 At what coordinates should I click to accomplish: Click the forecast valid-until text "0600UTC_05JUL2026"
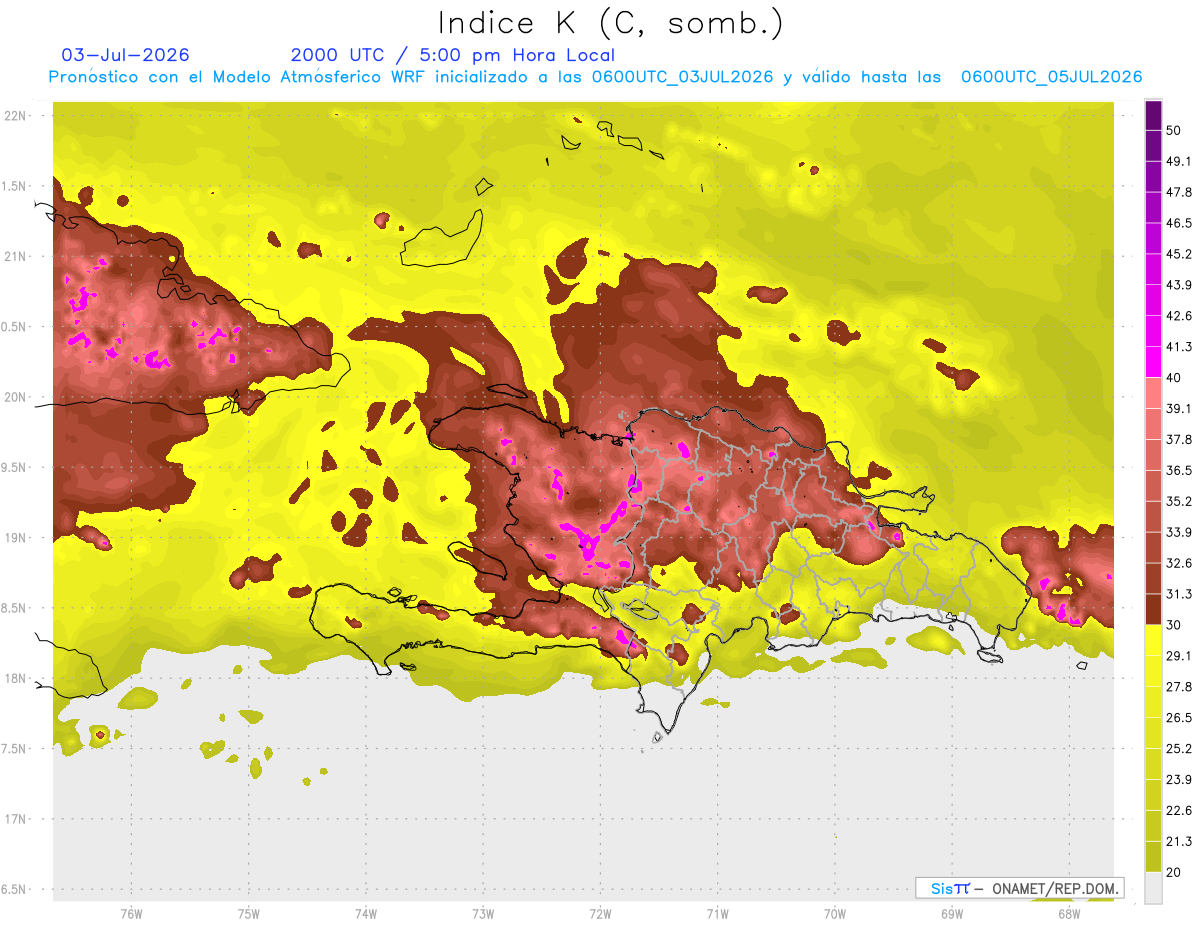coord(1052,77)
